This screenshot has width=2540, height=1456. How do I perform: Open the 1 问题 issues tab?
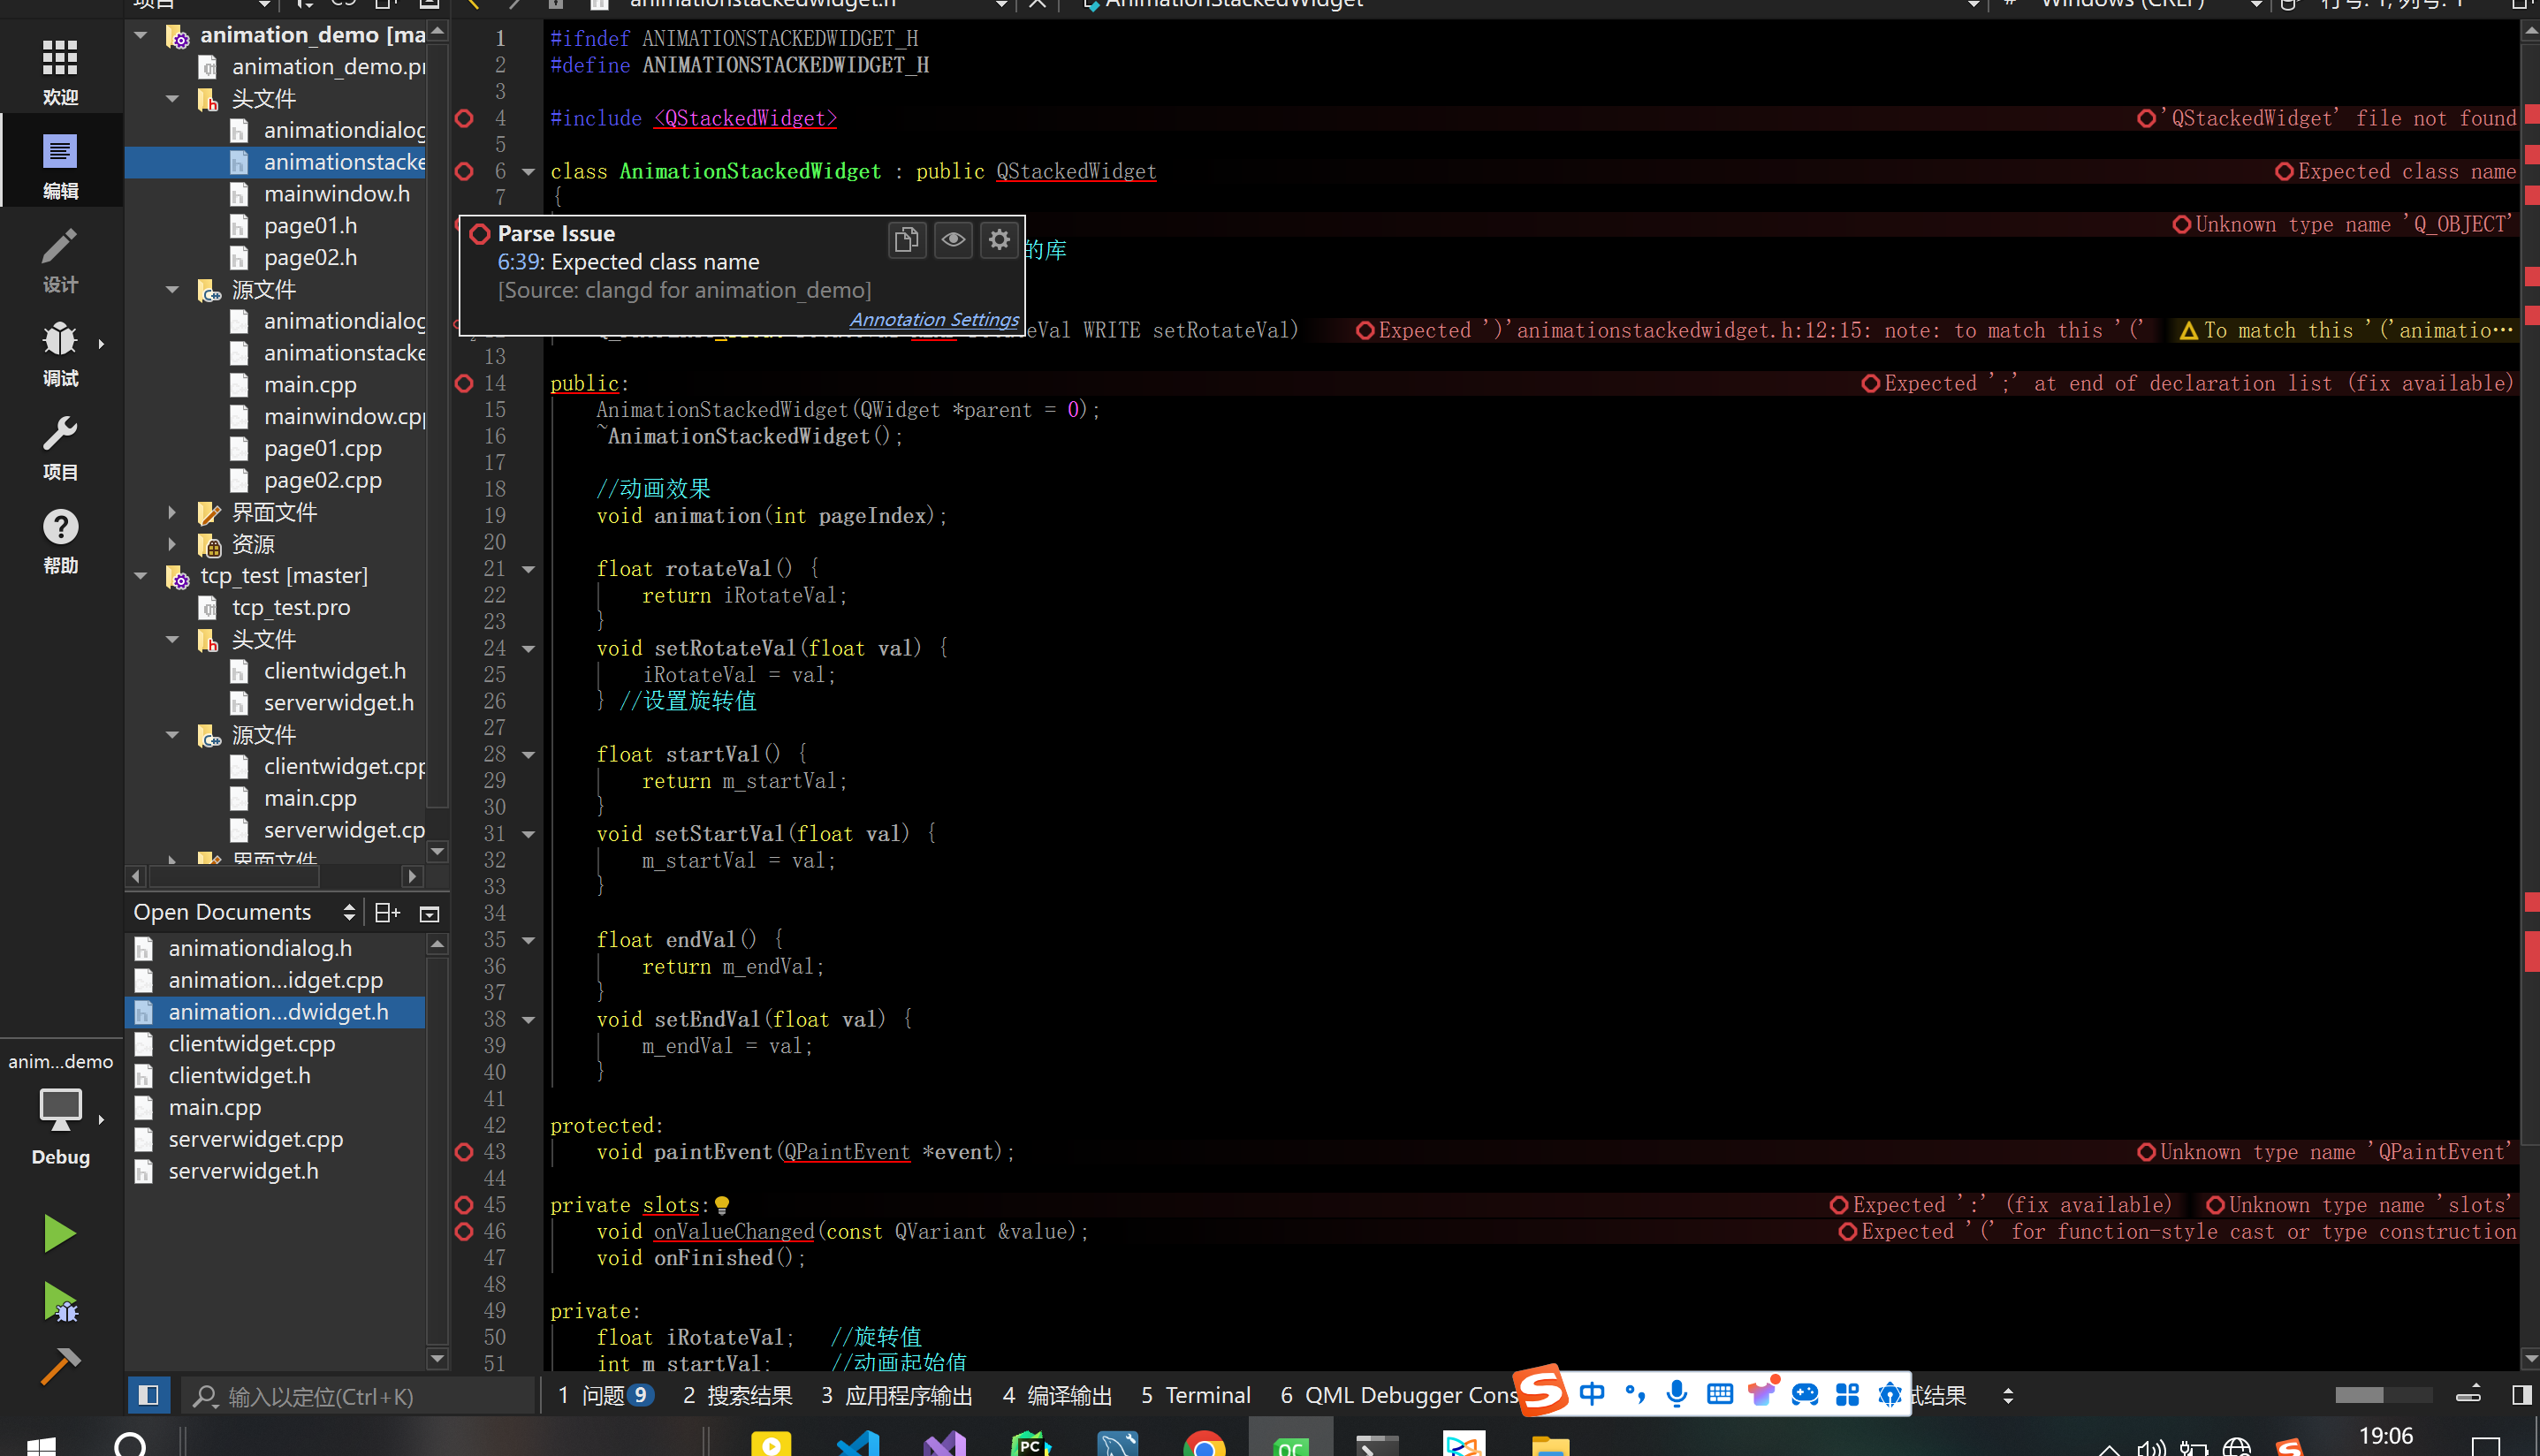pos(606,1395)
